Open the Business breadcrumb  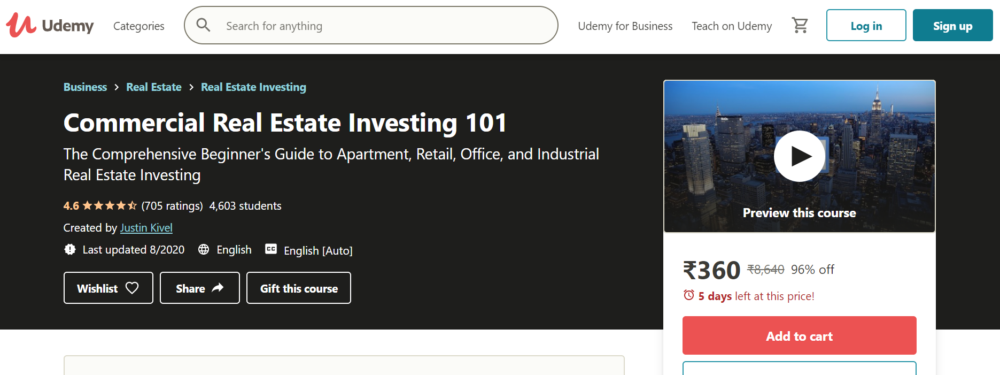[85, 87]
